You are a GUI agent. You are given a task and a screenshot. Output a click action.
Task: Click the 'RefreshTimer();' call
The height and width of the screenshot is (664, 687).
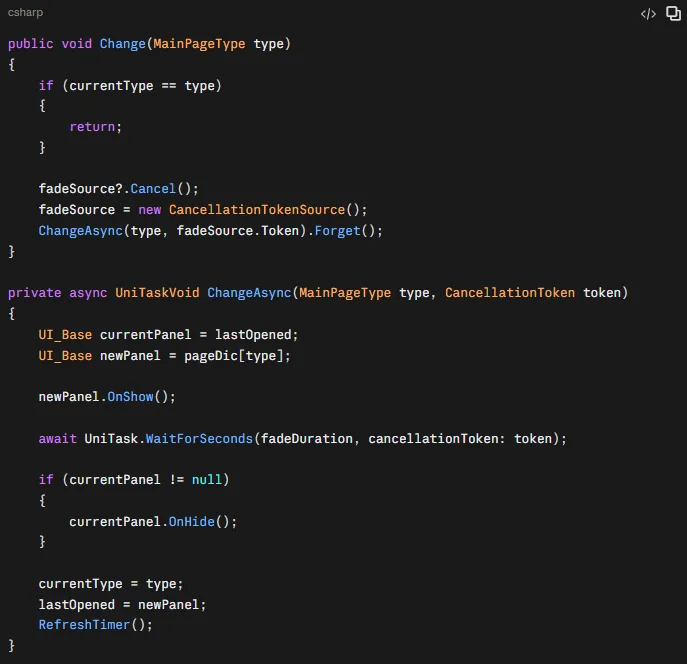click(x=96, y=625)
